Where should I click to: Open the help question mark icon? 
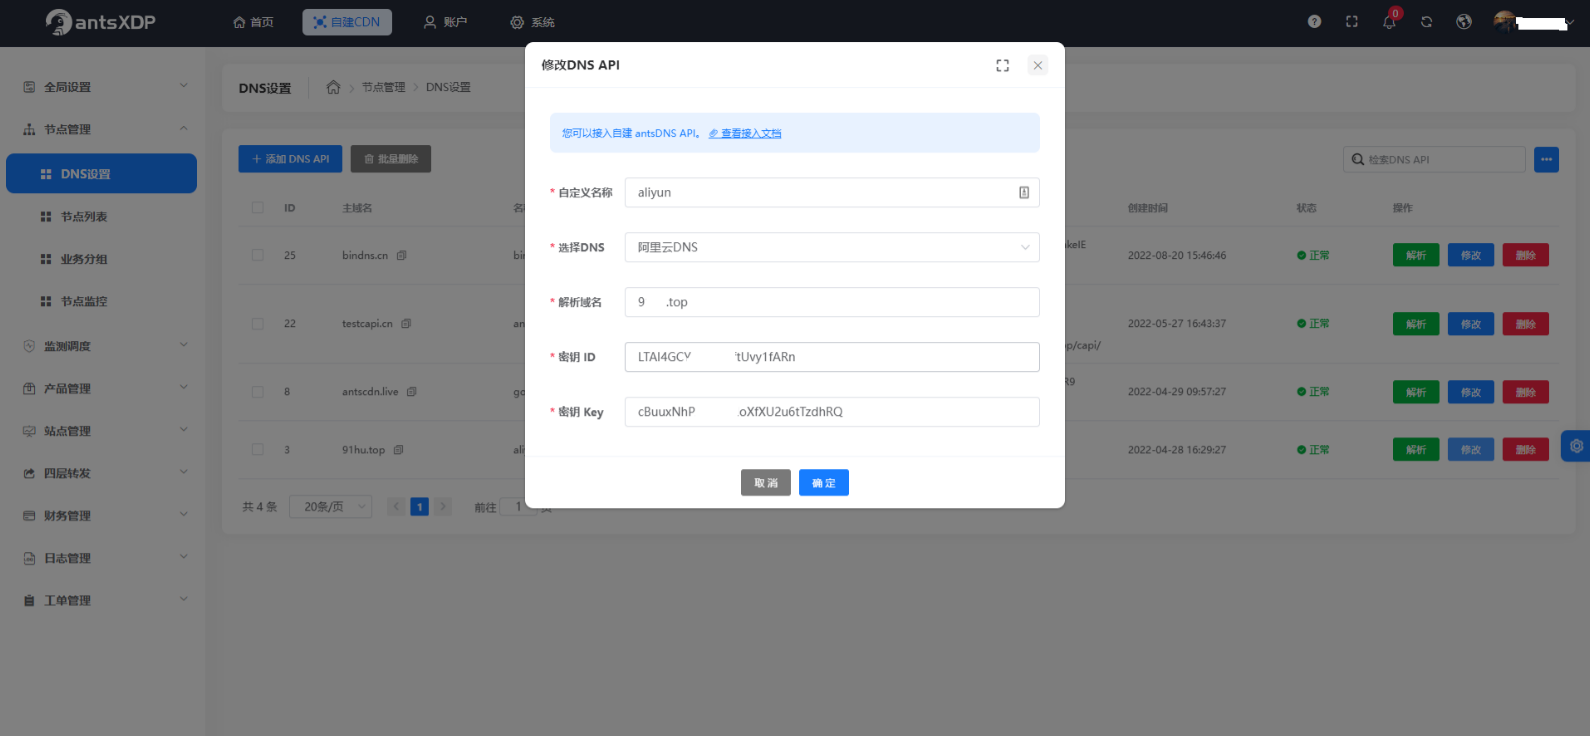[x=1314, y=21]
